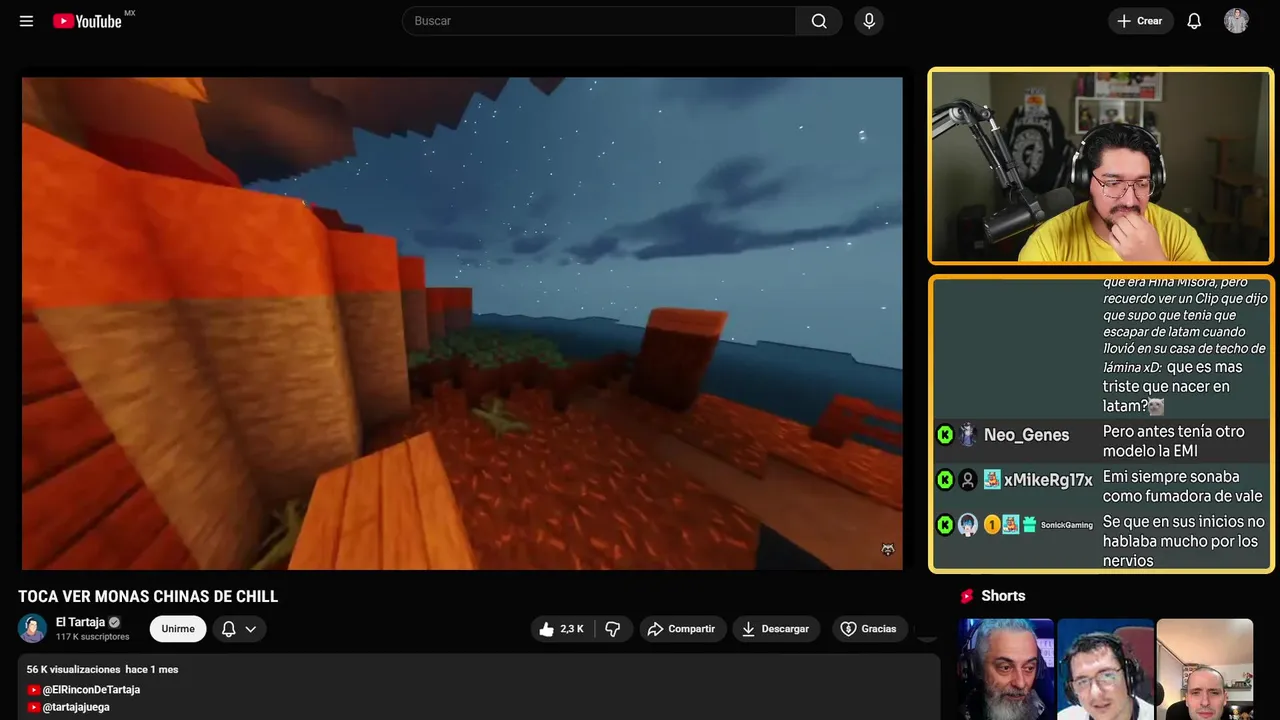Click green K badge beside xMikeRg17x
The width and height of the screenshot is (1280, 720).
click(944, 480)
